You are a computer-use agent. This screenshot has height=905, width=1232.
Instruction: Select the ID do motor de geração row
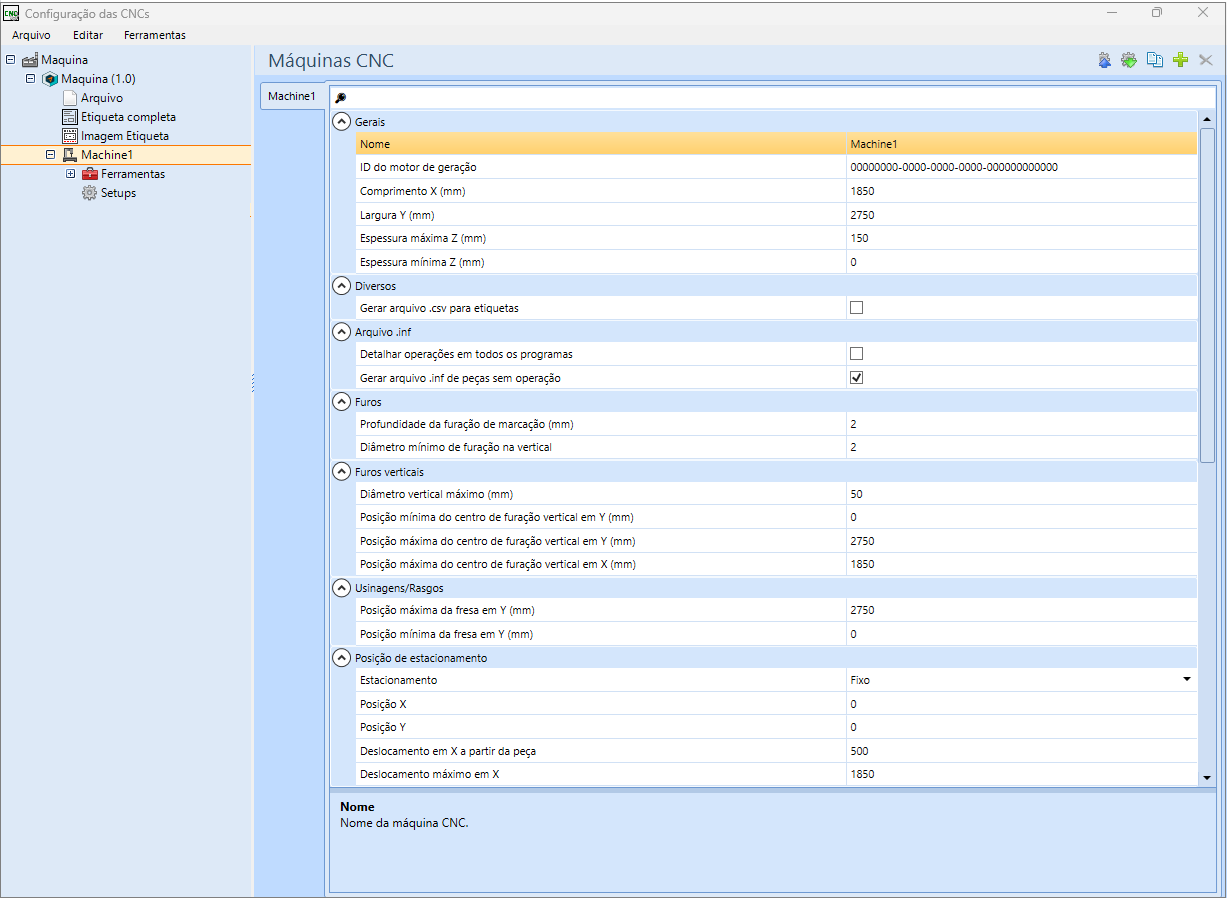776,168
